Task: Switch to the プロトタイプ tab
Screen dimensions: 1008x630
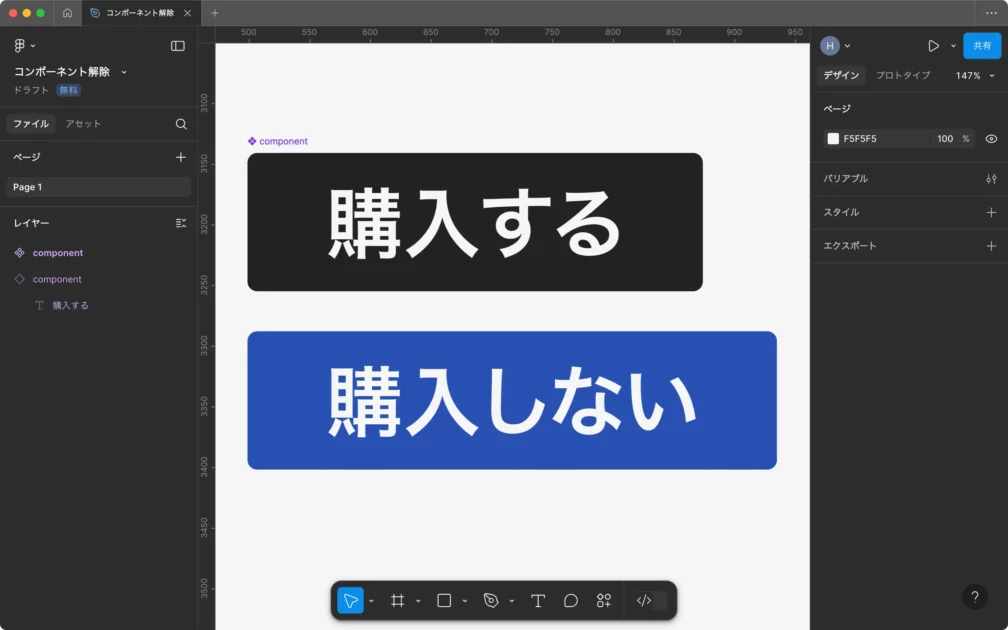Action: coord(903,76)
